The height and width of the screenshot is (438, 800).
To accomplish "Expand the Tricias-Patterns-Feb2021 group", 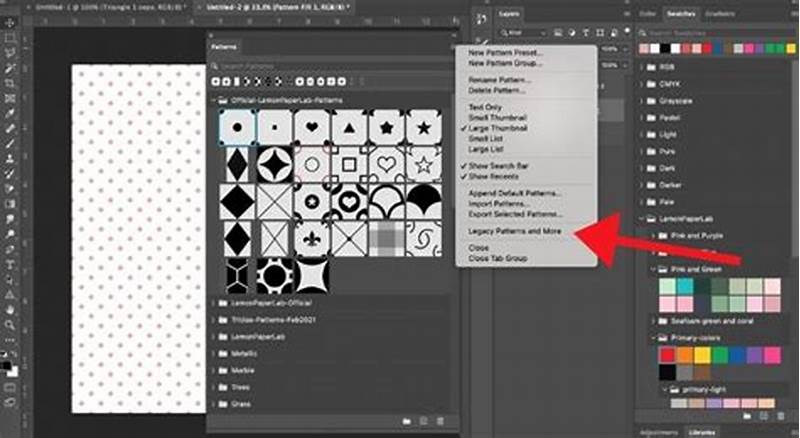I will pyautogui.click(x=214, y=320).
